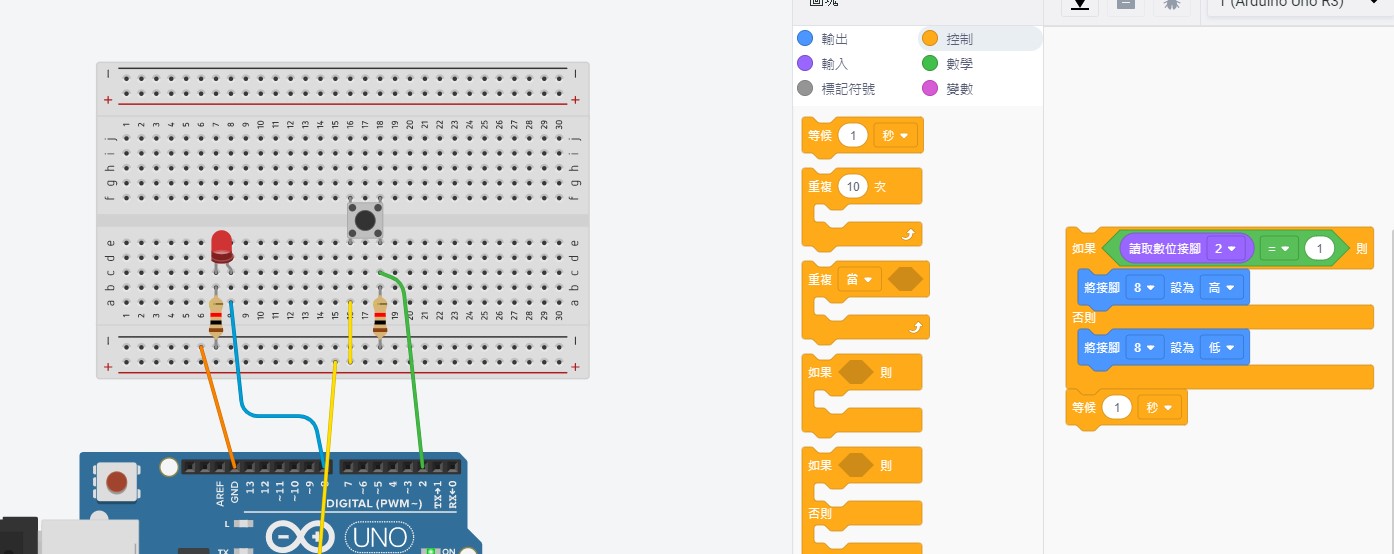Click the pushbutton component on the breadboard
Viewport: 1394px width, 554px height.
365,221
